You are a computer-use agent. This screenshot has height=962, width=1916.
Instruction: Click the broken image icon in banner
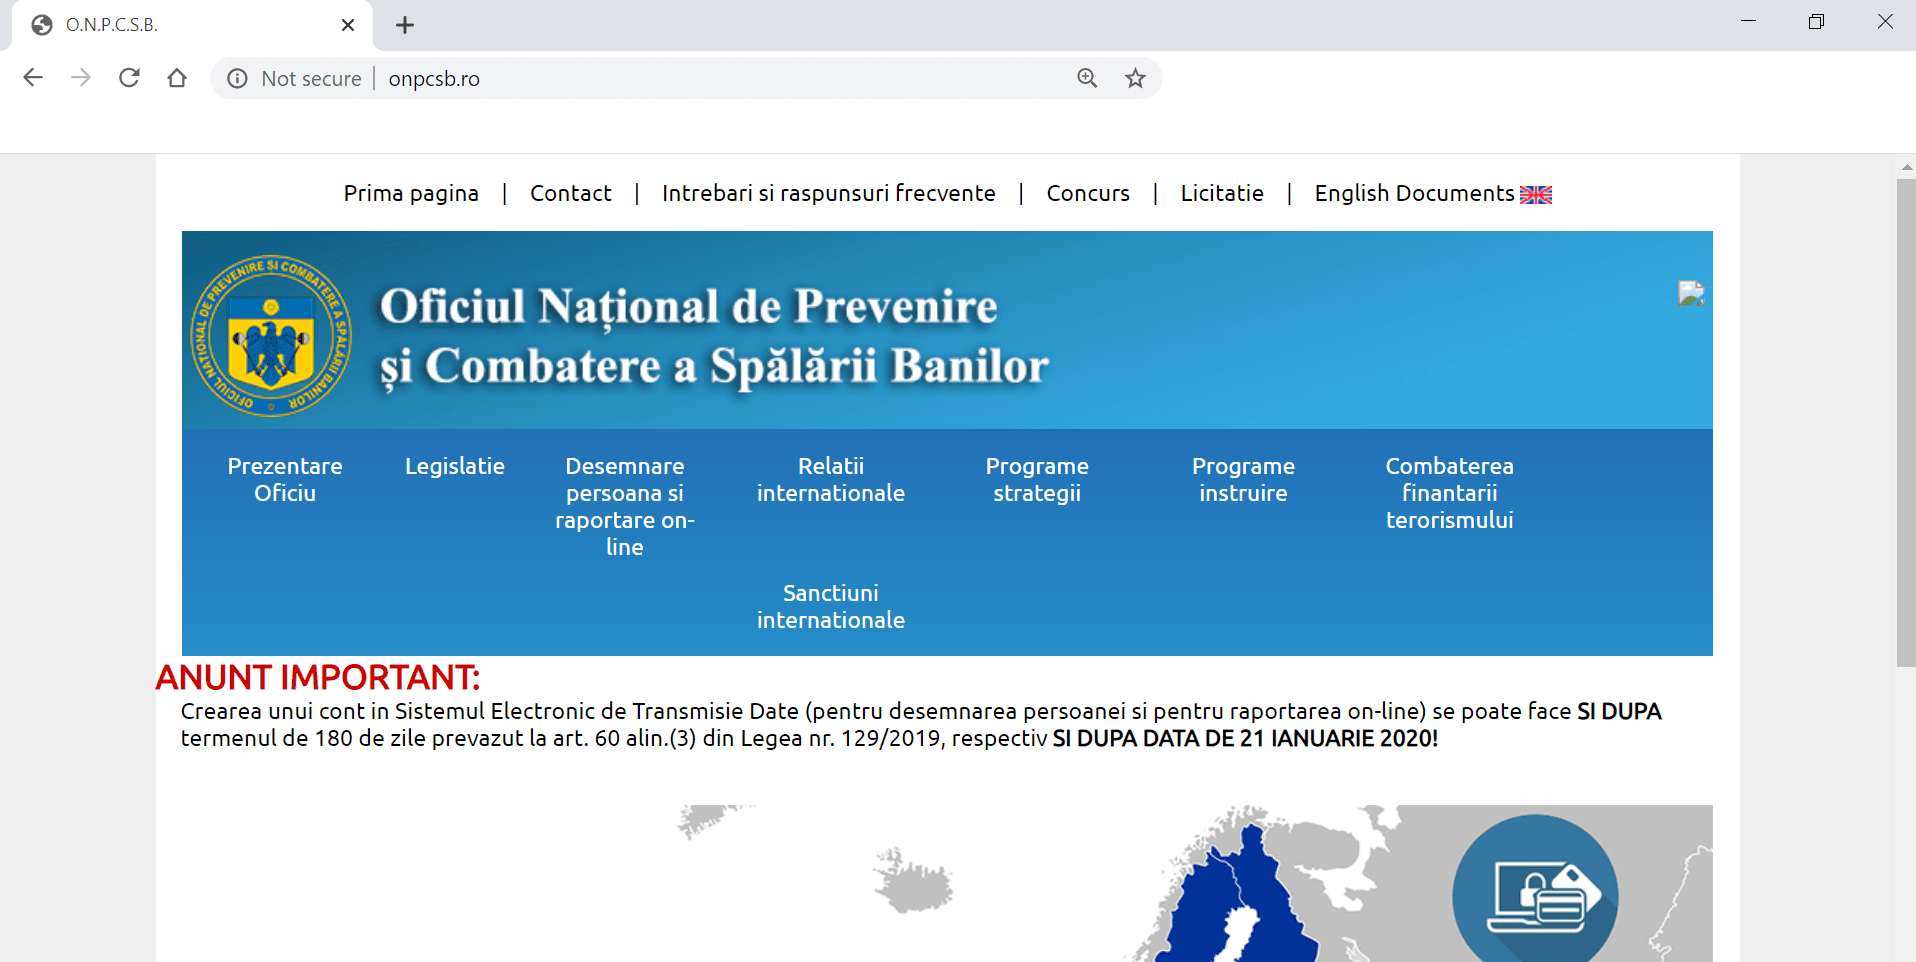coord(1691,293)
